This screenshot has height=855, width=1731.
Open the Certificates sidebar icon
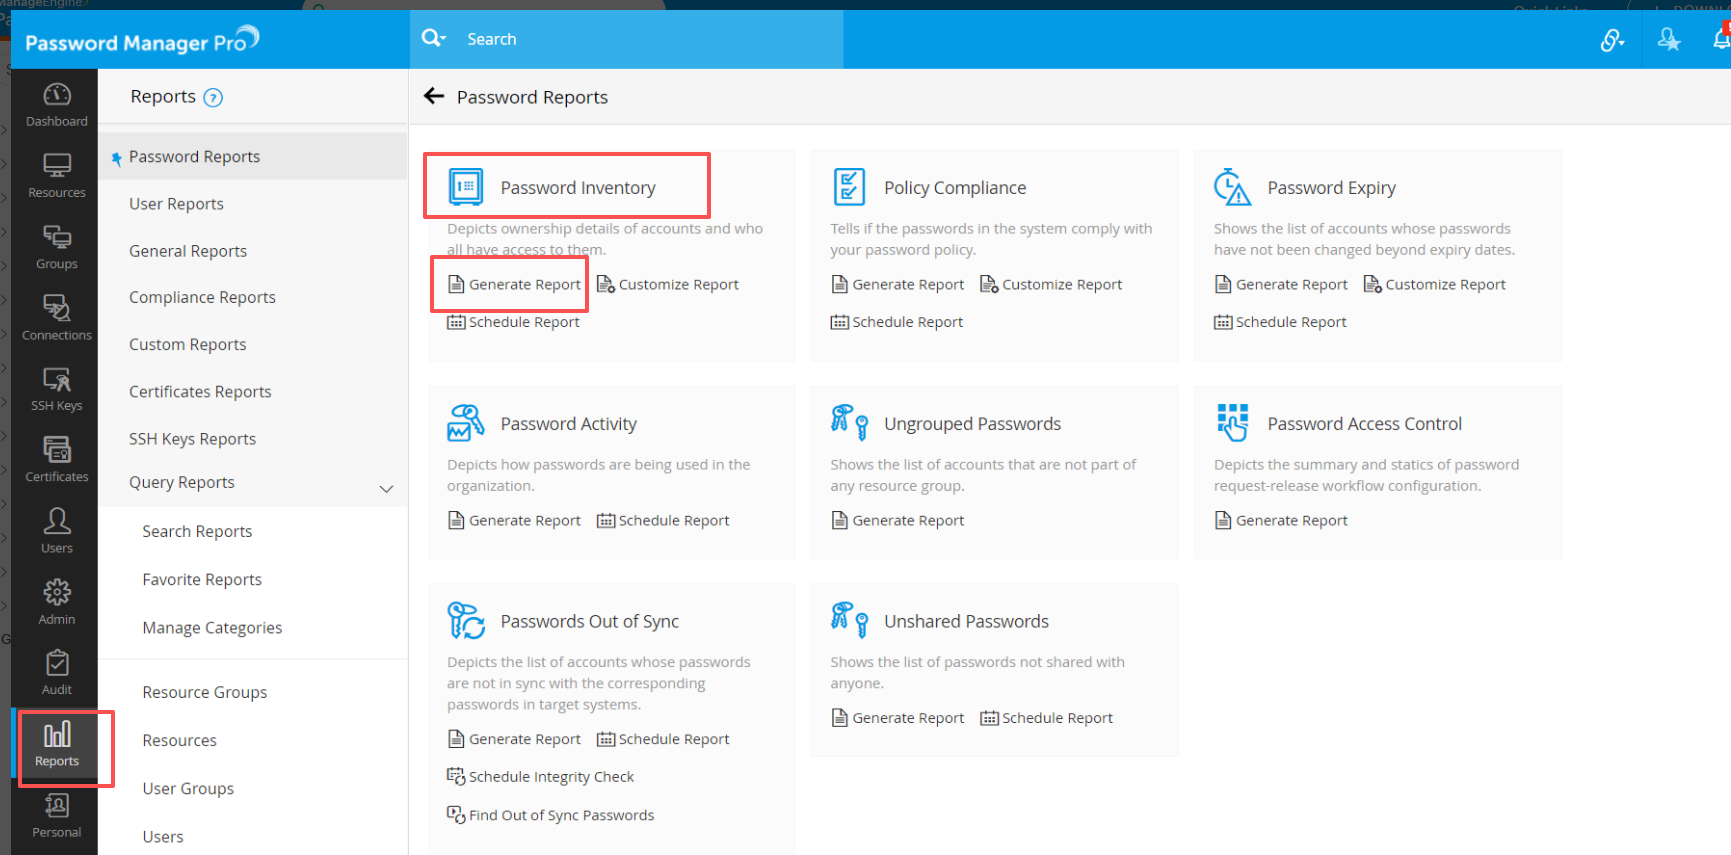pos(56,459)
